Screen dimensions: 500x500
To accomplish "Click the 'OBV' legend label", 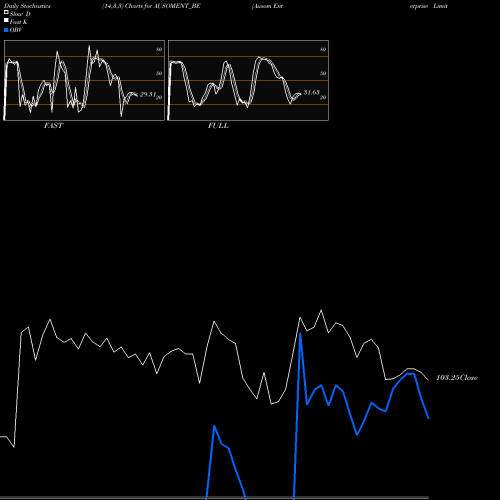I will click(x=16, y=30).
